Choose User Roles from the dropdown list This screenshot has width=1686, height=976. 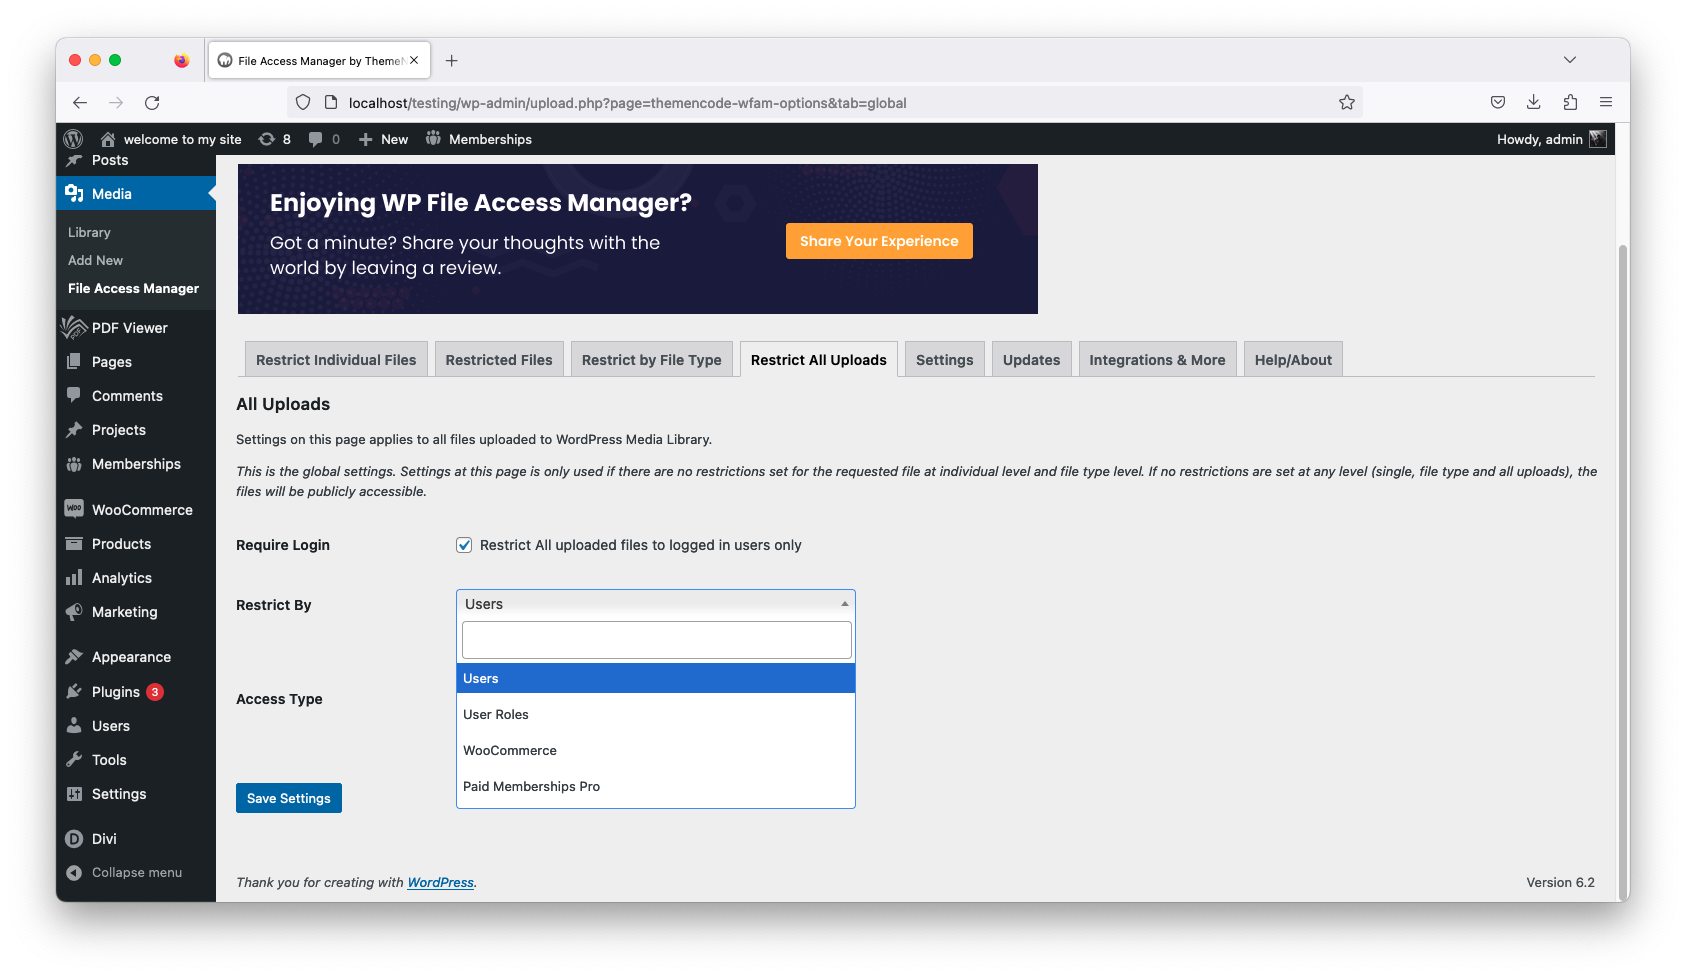coord(656,714)
